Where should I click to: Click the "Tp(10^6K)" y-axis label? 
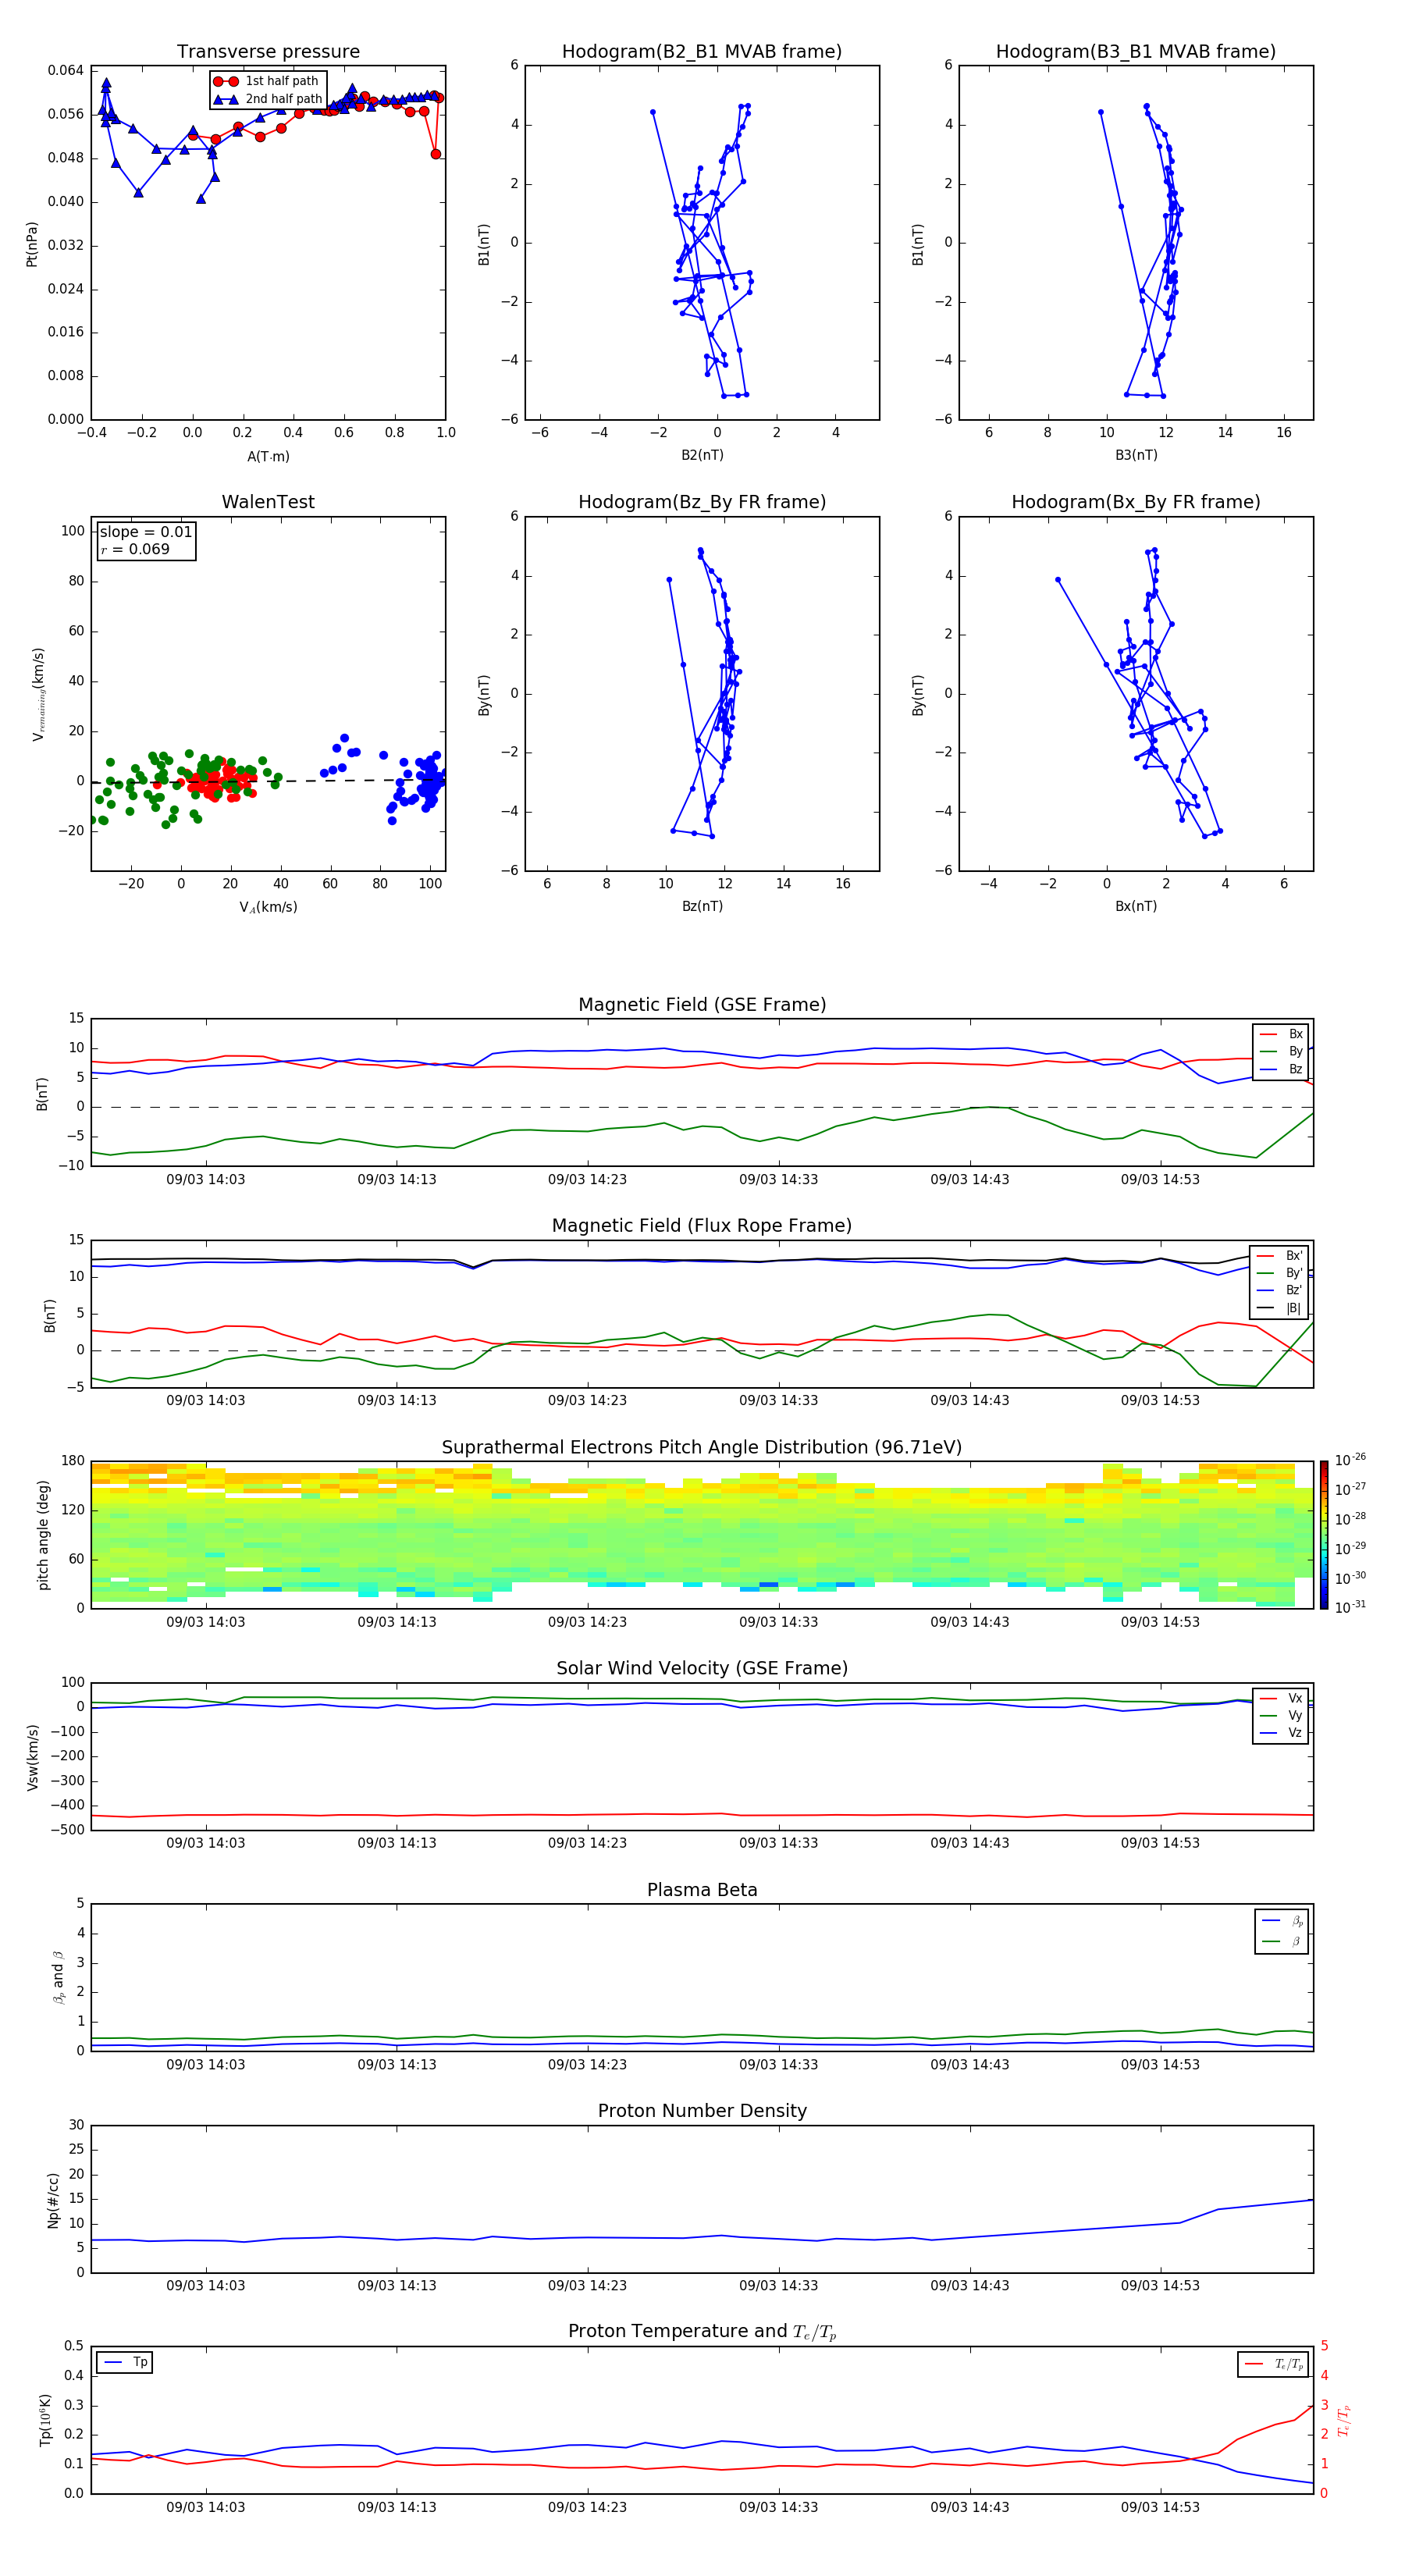tap(45, 2421)
